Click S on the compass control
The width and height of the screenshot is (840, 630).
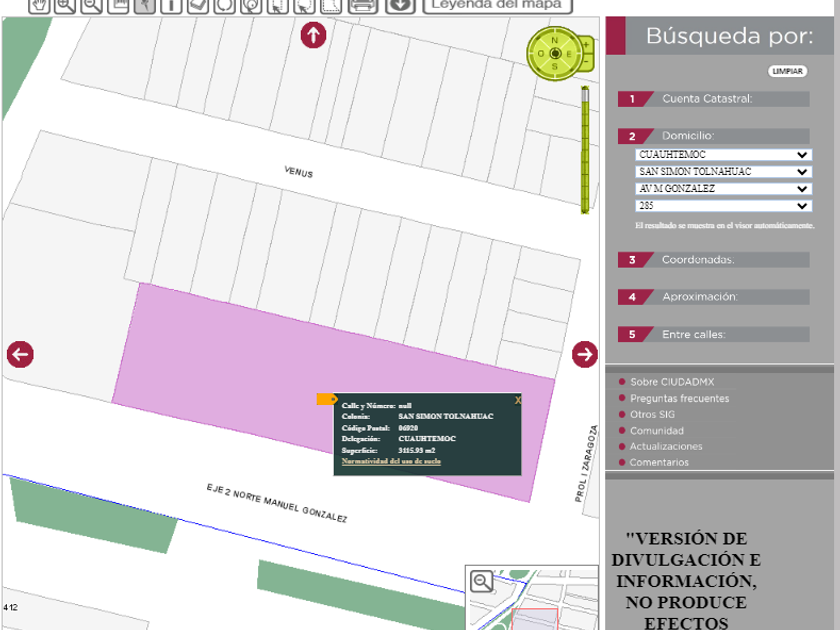[x=554, y=66]
